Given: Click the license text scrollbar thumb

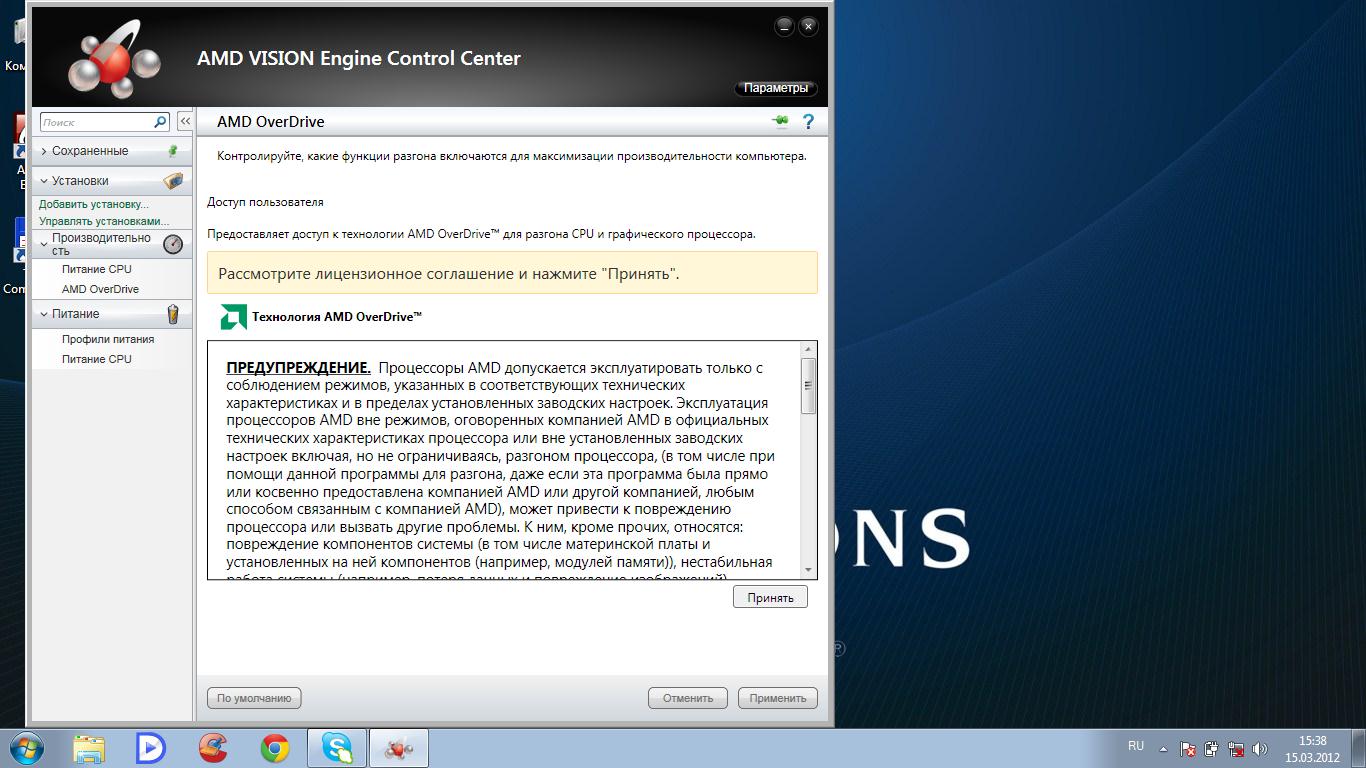Looking at the screenshot, I should pos(809,385).
